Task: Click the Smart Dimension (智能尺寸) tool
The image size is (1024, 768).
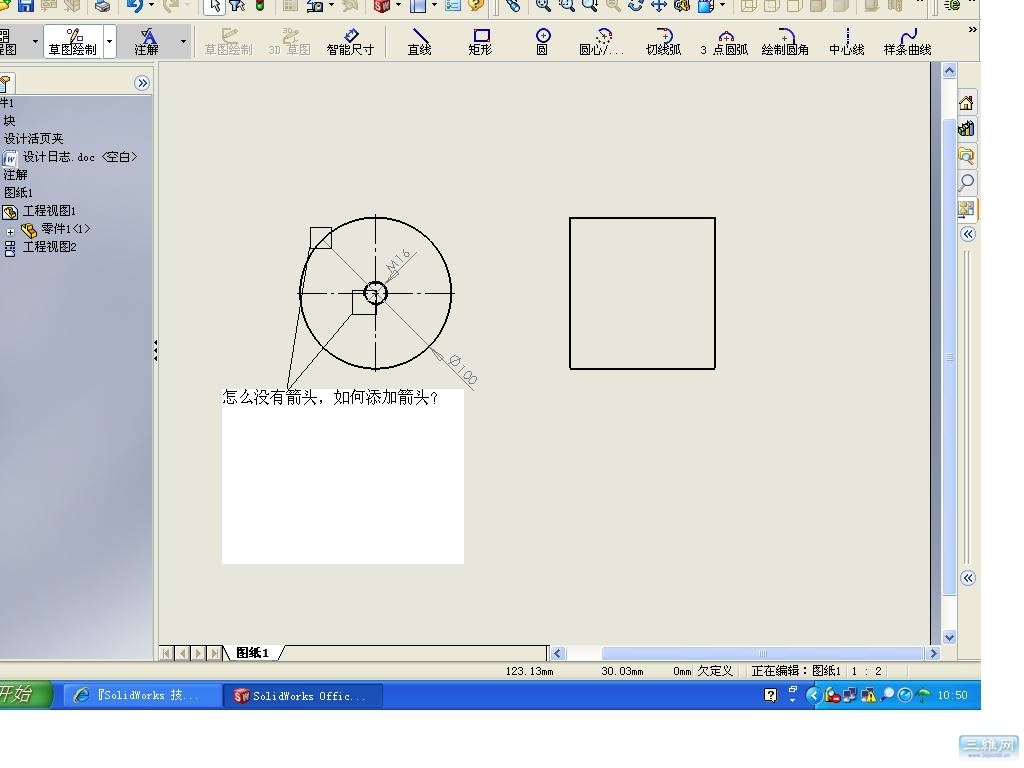Action: (x=350, y=42)
